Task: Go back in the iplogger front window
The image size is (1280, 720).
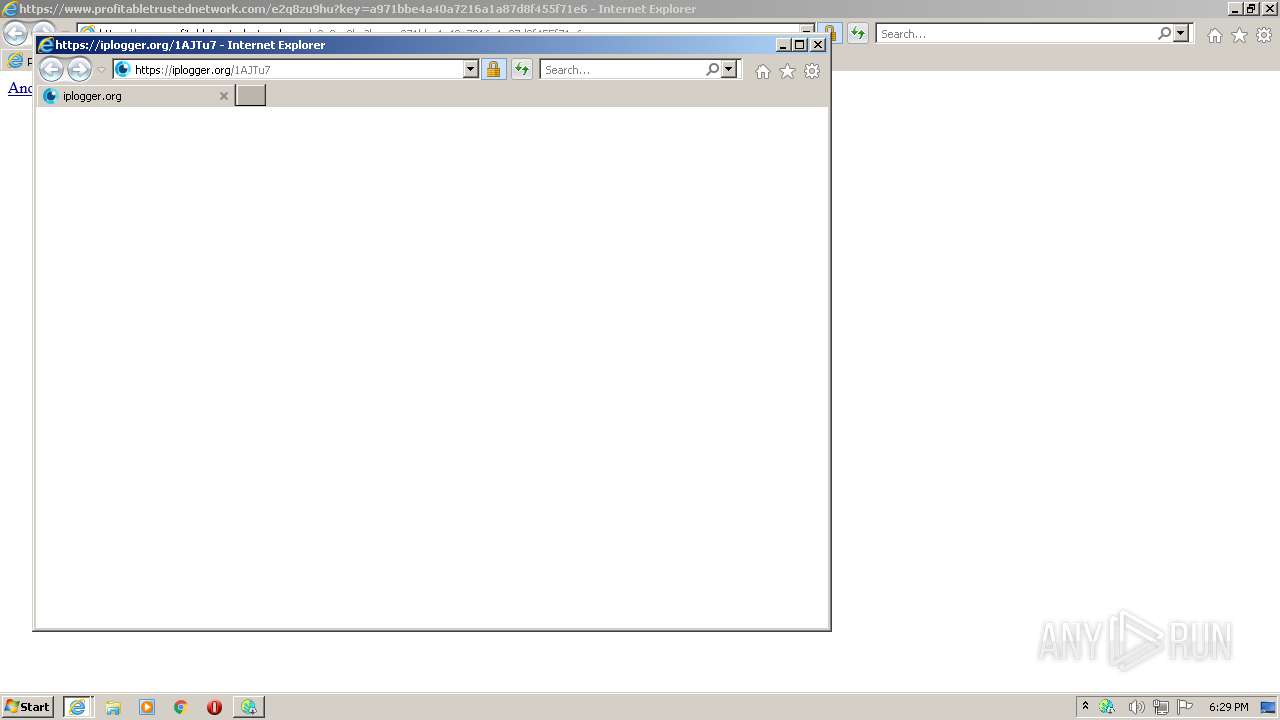Action: [x=51, y=69]
